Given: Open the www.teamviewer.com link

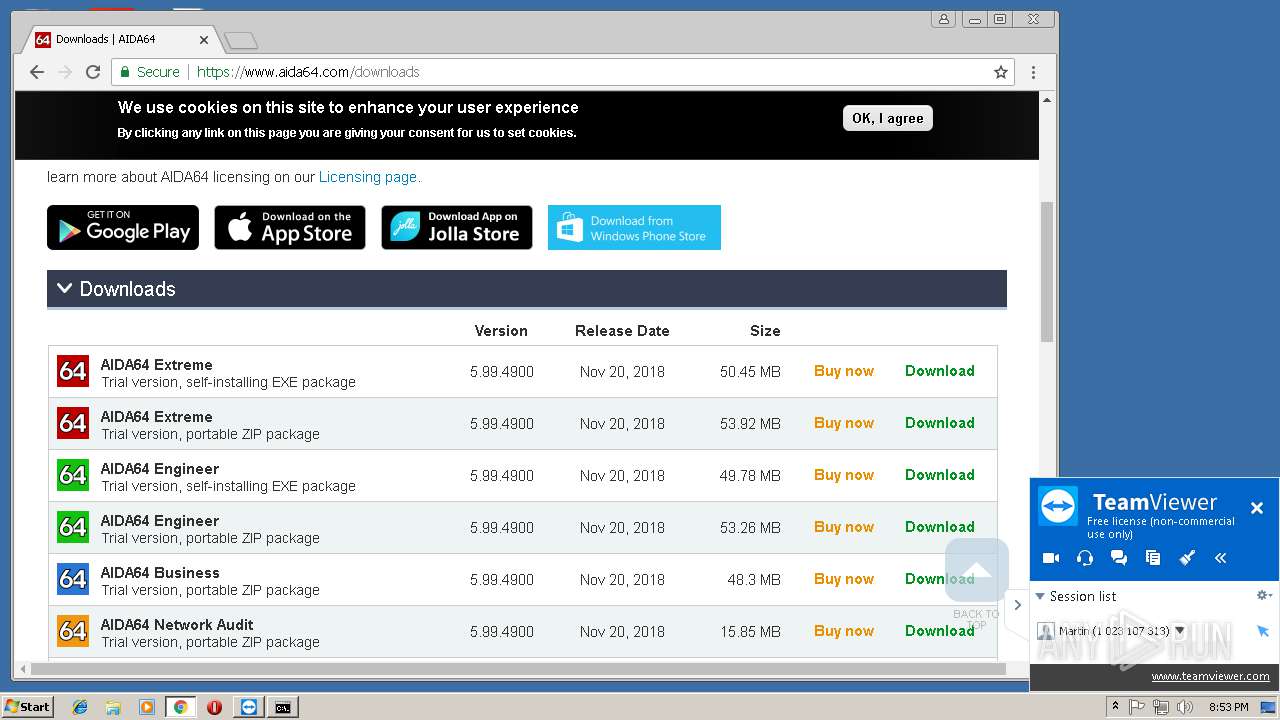Looking at the screenshot, I should 1210,676.
